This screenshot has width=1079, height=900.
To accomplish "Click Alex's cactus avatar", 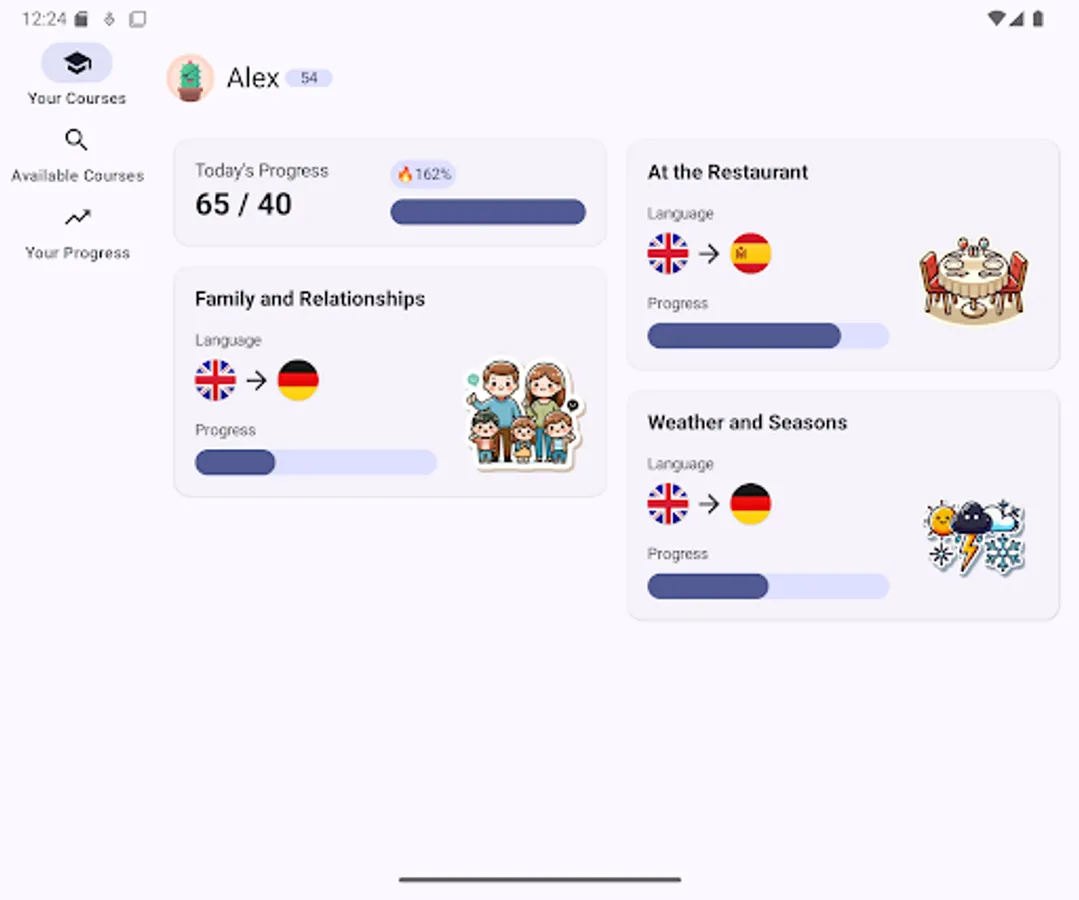I will click(x=190, y=78).
